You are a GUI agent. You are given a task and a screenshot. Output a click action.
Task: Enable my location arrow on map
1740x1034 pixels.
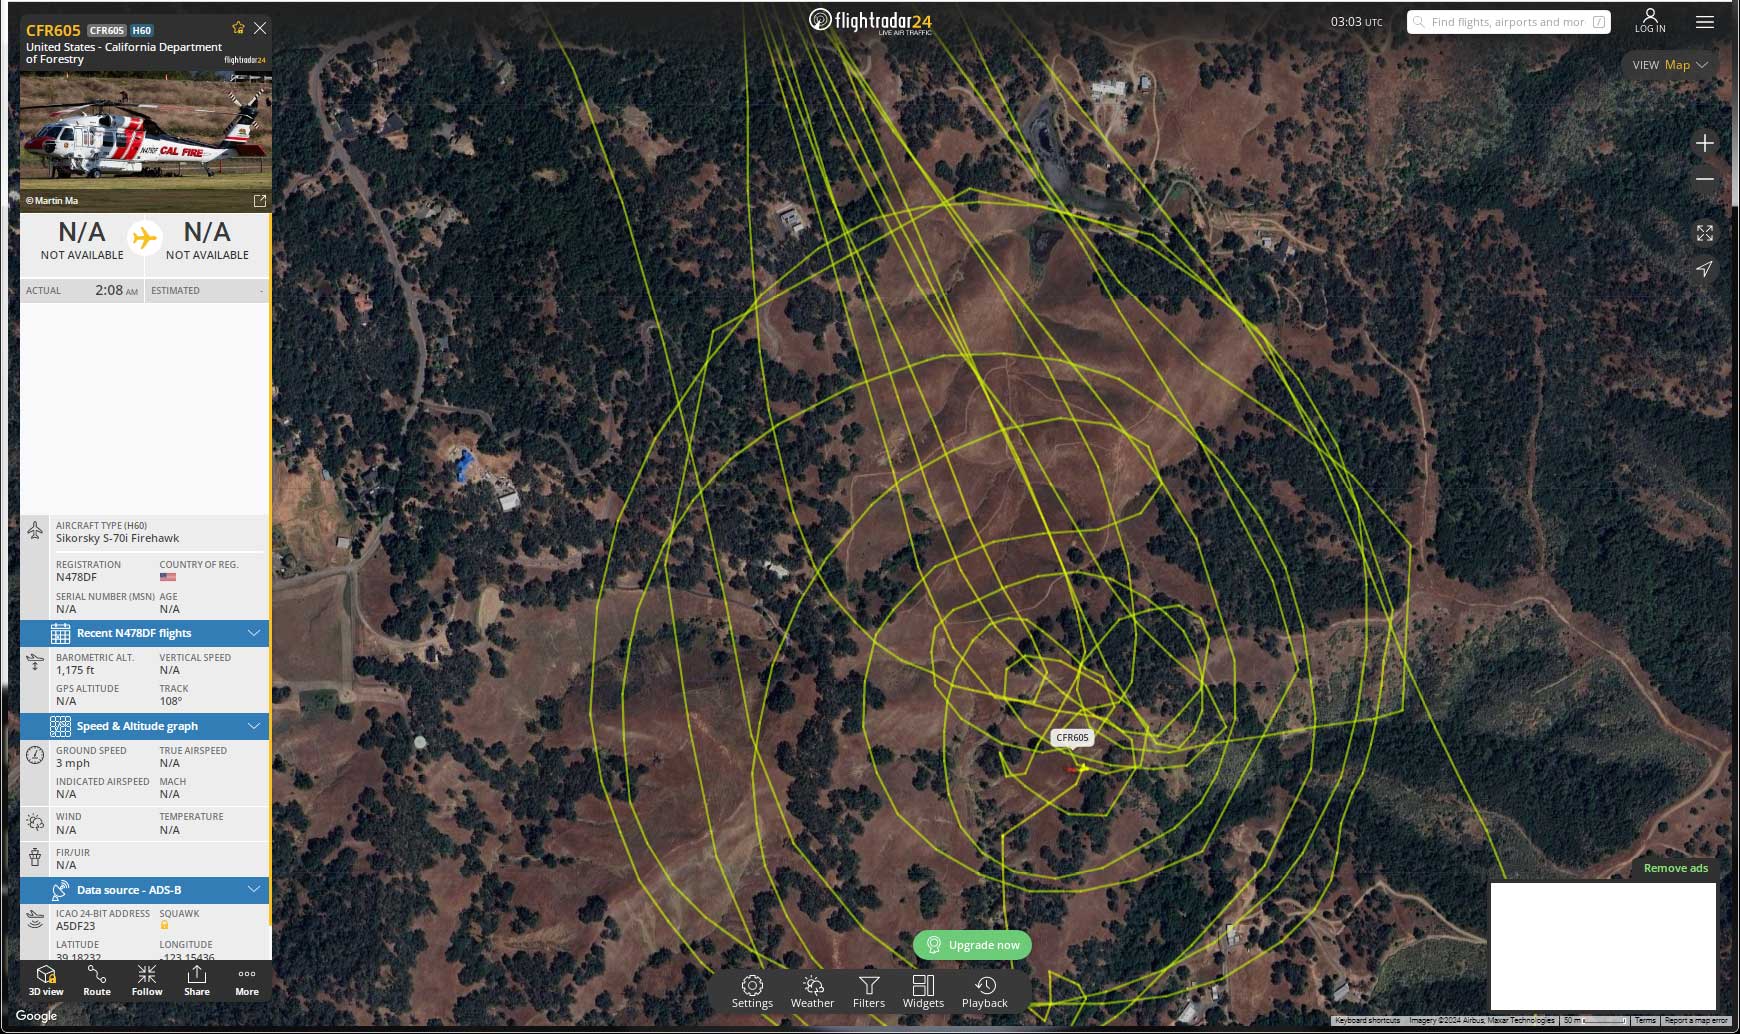[x=1705, y=269]
